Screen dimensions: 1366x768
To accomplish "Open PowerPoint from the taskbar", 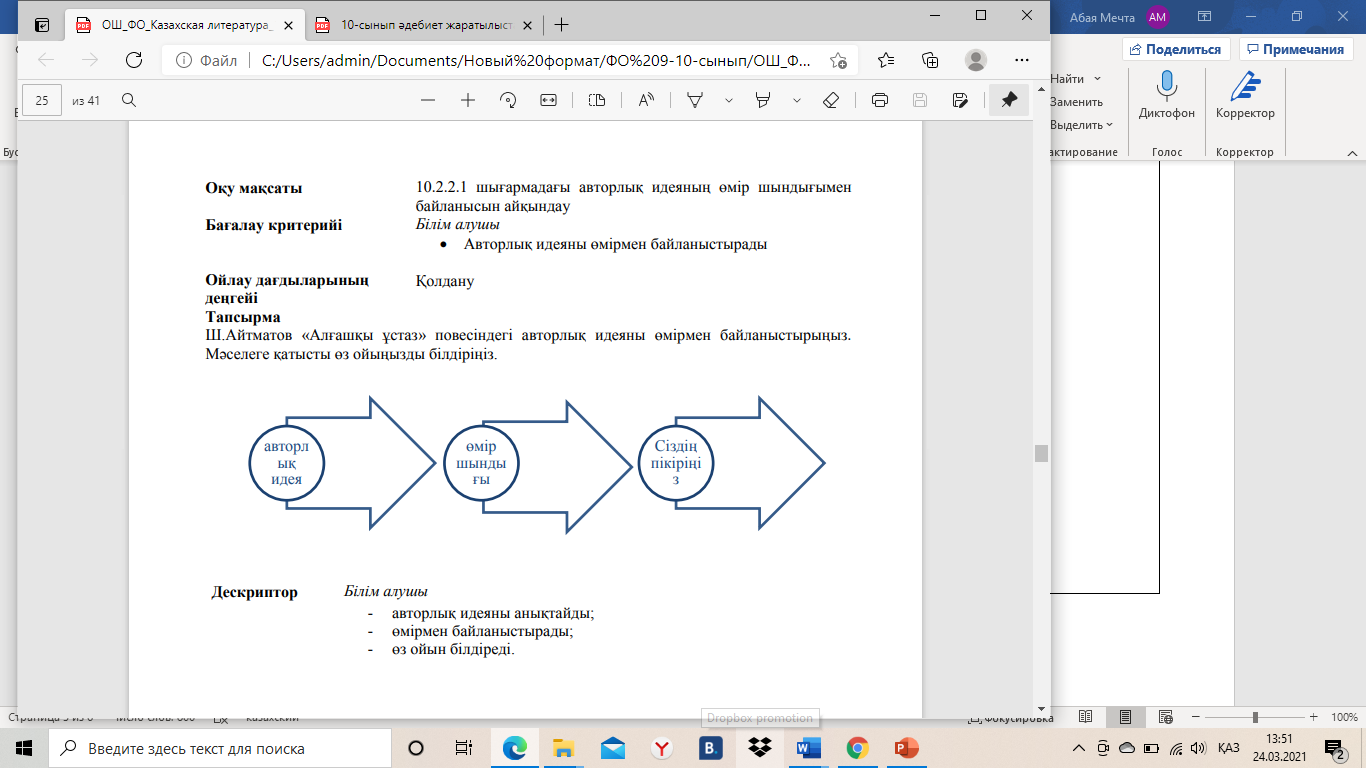I will (906, 748).
